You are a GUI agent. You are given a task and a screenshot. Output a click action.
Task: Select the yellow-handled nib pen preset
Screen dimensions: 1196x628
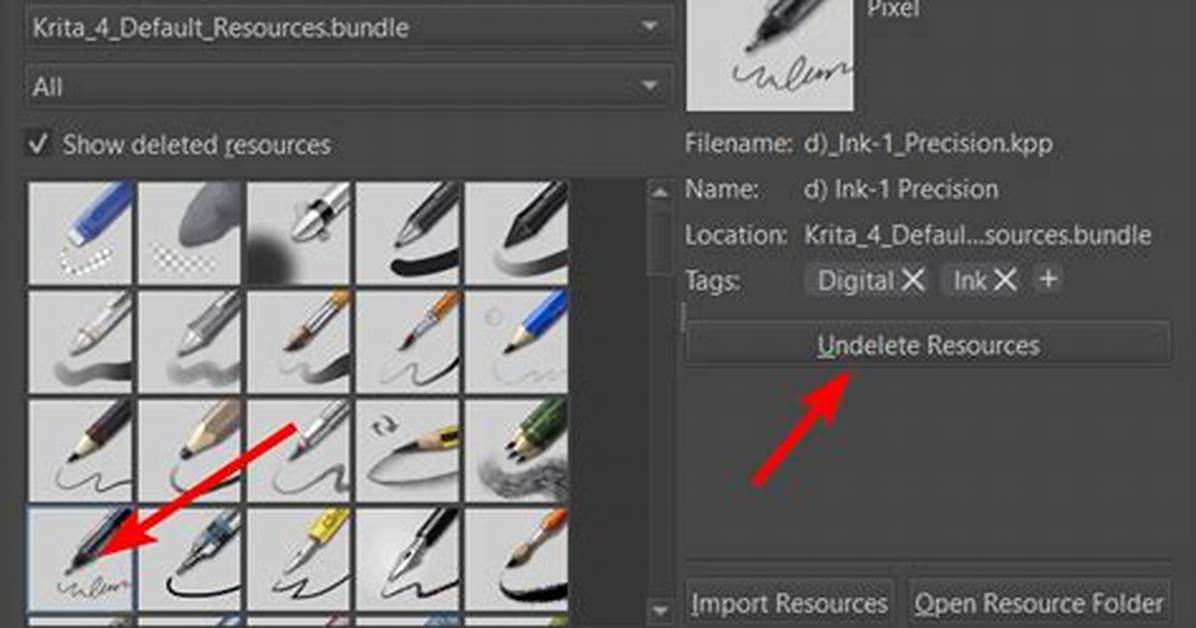tap(299, 559)
